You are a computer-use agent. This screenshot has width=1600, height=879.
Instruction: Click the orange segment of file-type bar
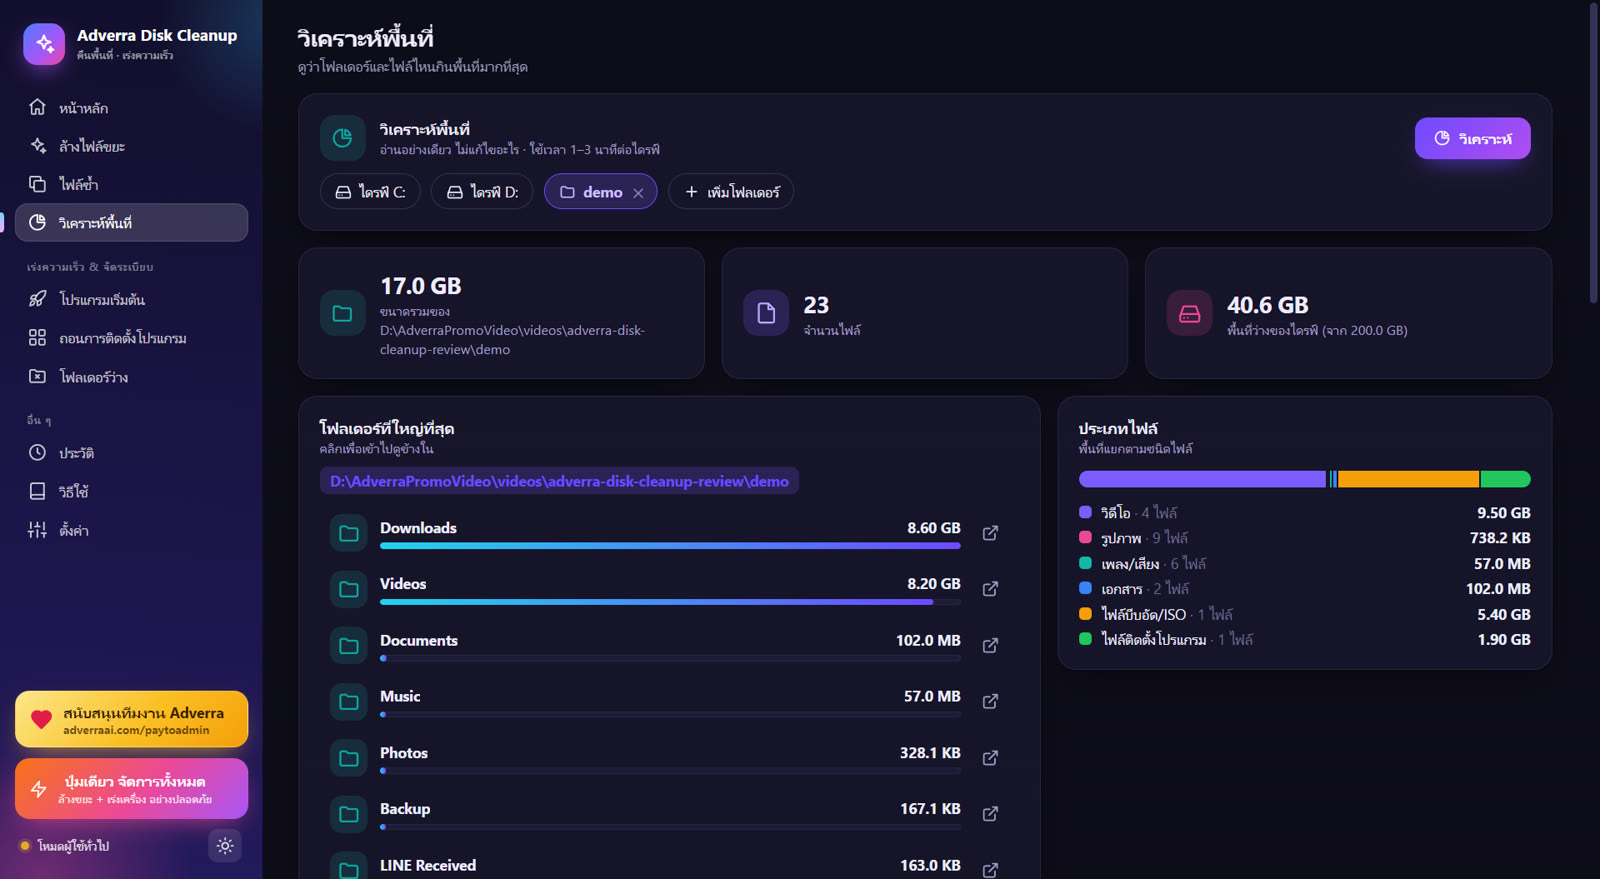pyautogui.click(x=1408, y=479)
